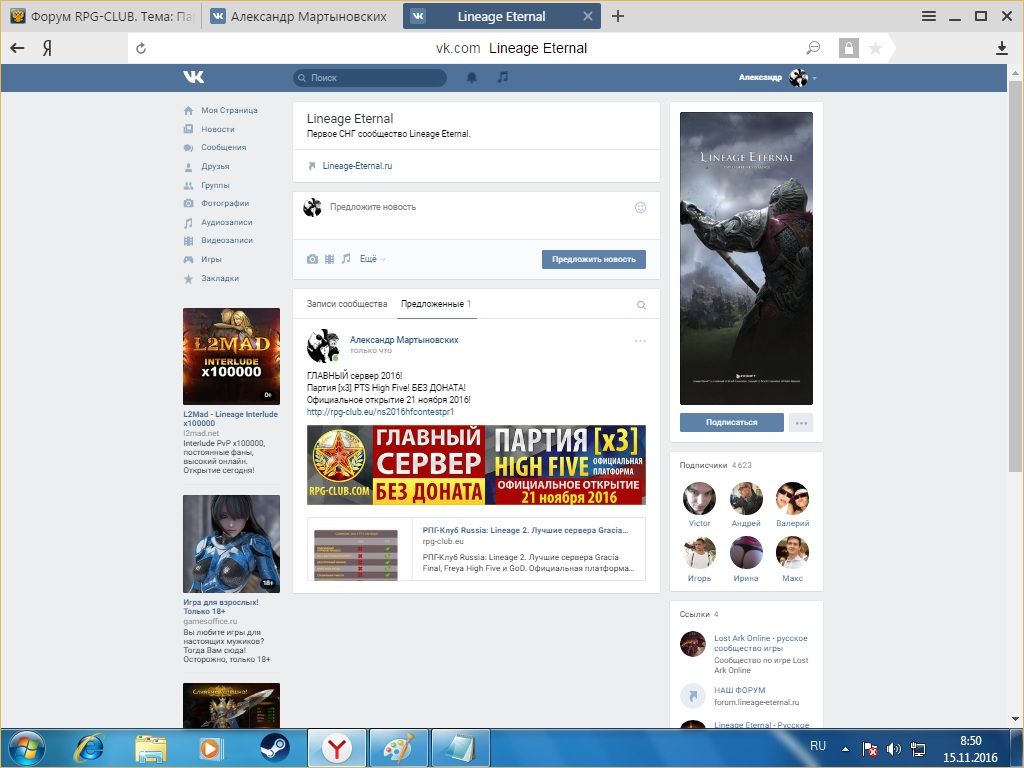The image size is (1024, 768).
Task: Open the Lineage-Eternal.ru link
Action: pyautogui.click(x=357, y=166)
